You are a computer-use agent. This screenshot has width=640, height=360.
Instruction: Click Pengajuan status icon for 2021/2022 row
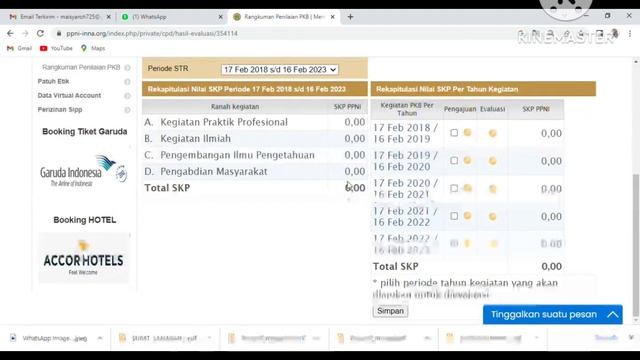(467, 216)
